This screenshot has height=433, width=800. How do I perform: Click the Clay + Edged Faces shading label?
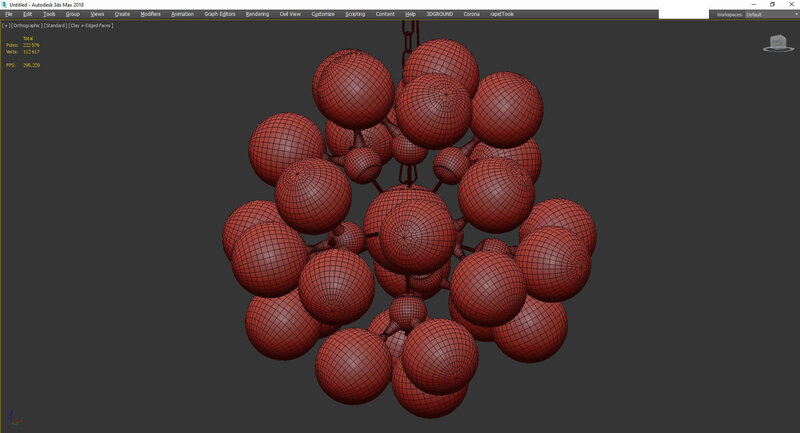(x=90, y=25)
